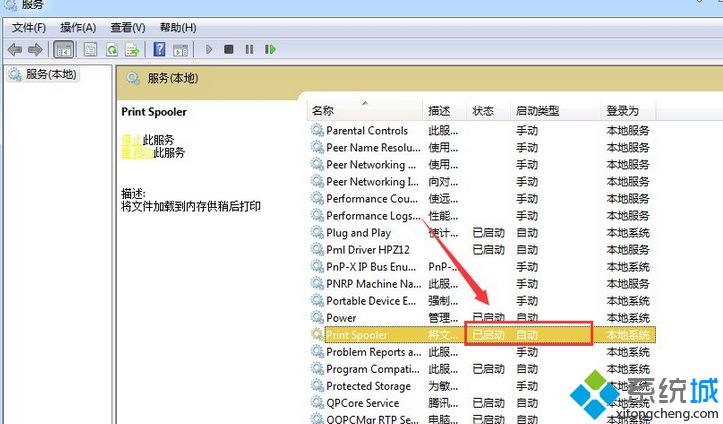Sort by the 名称 column header
The height and width of the screenshot is (424, 723).
pos(365,111)
